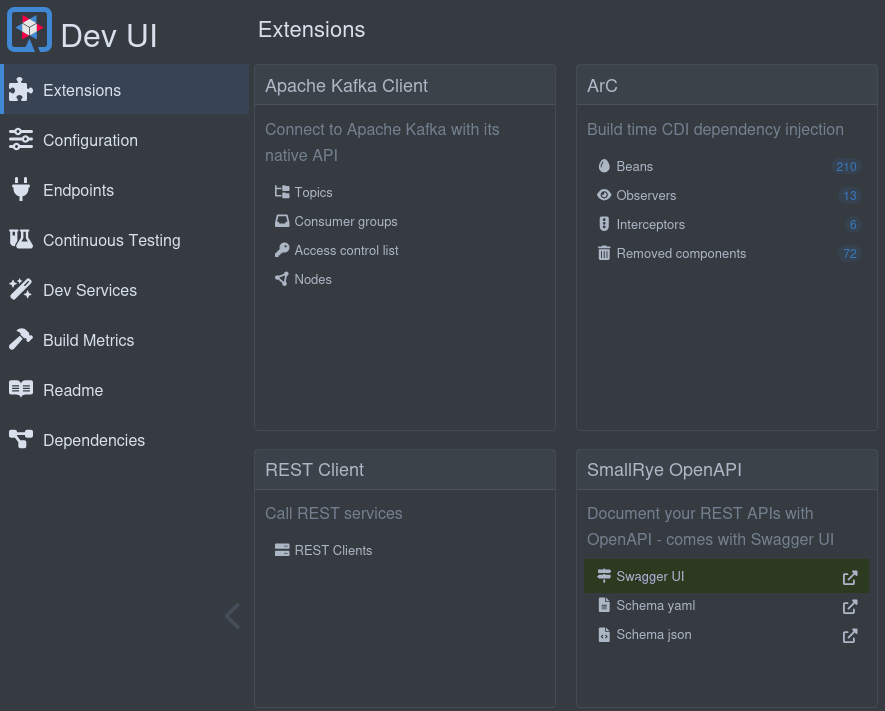Open Swagger UI external link icon
The height and width of the screenshot is (711, 885).
pos(850,577)
